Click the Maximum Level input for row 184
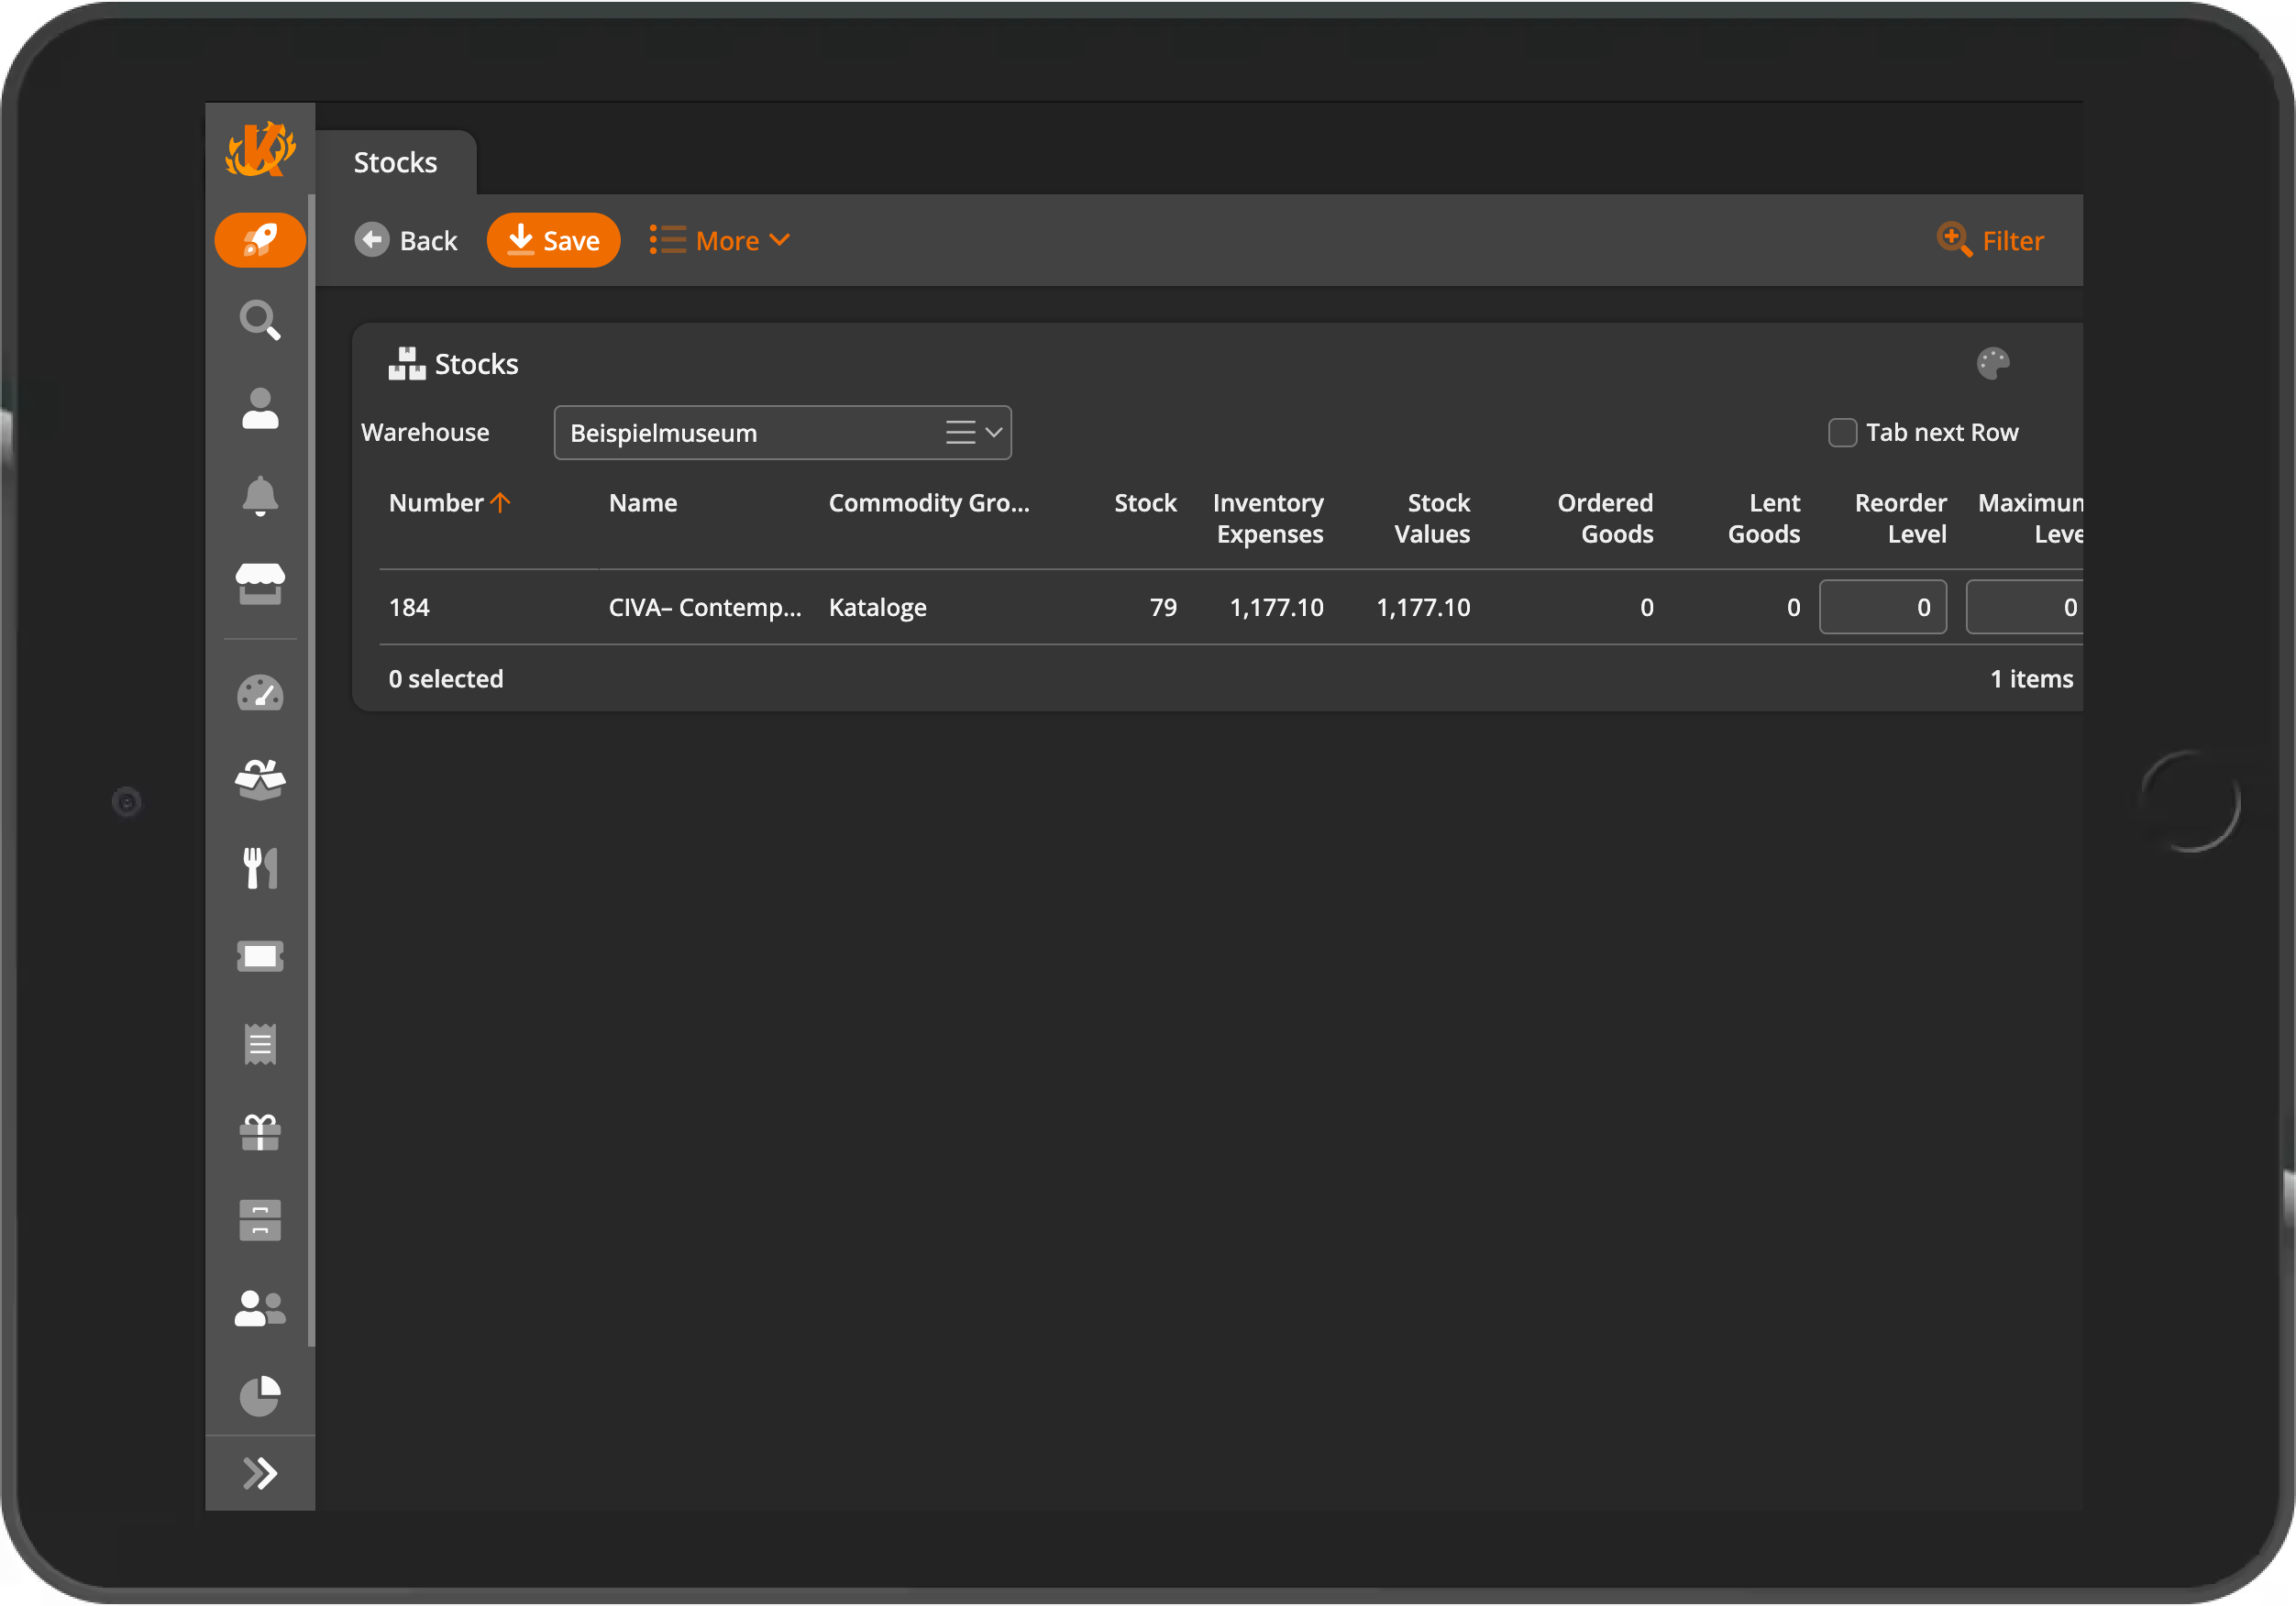Viewport: 2296px width, 1606px height. [x=2024, y=607]
